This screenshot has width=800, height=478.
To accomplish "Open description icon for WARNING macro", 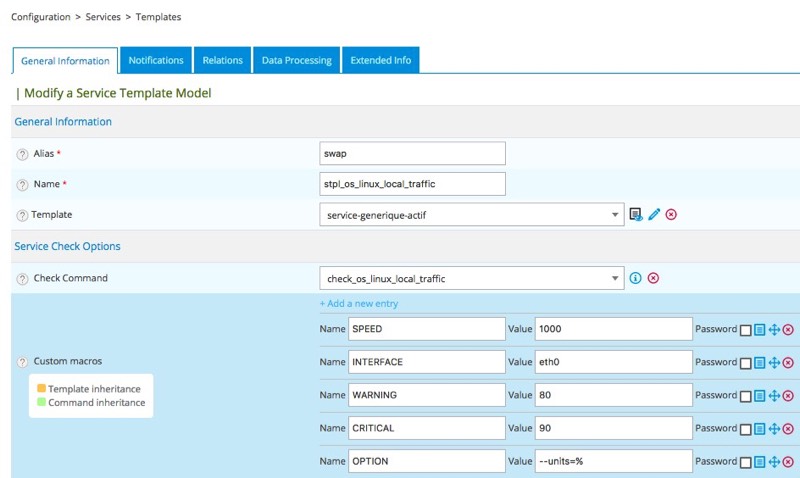I will 760,395.
